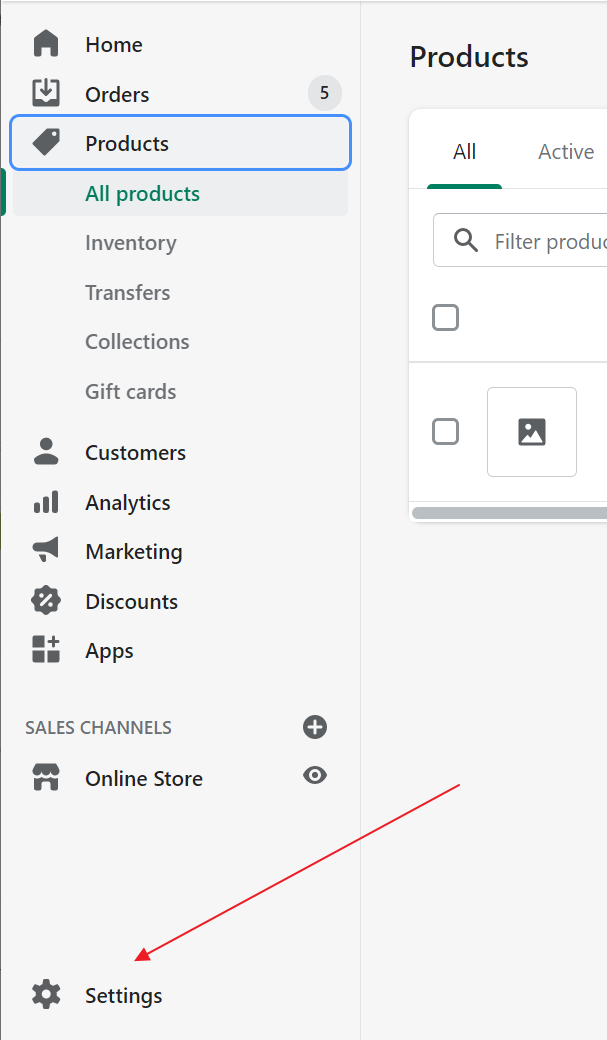Open Discounts percent badge icon
607x1040 pixels.
46,601
